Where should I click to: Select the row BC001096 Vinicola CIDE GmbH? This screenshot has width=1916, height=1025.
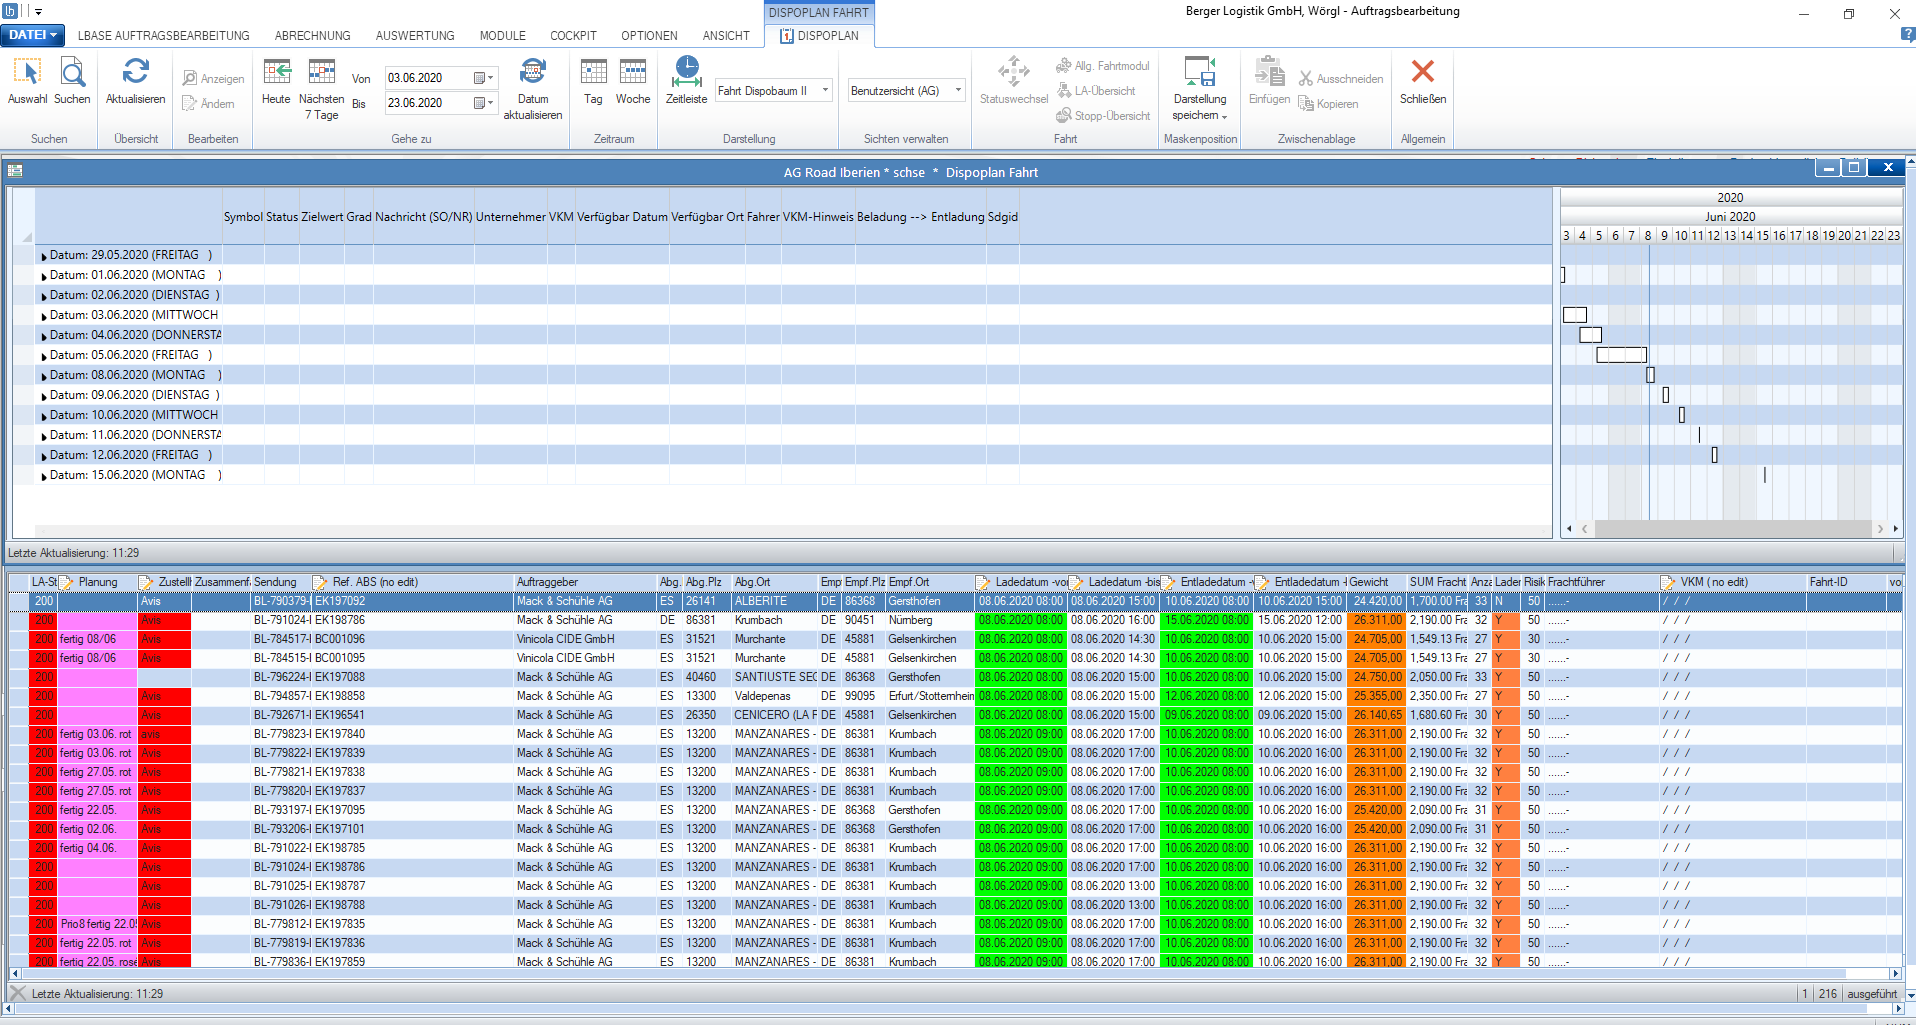pos(955,639)
